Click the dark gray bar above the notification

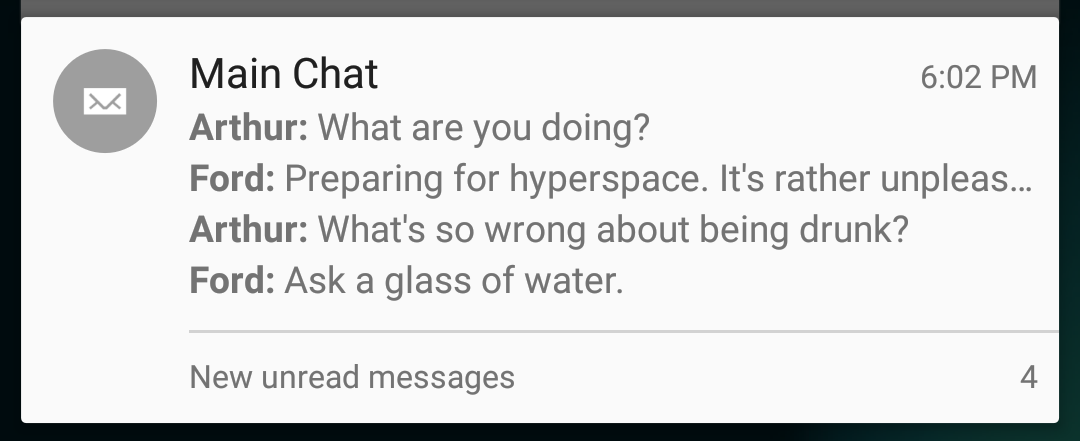540,8
